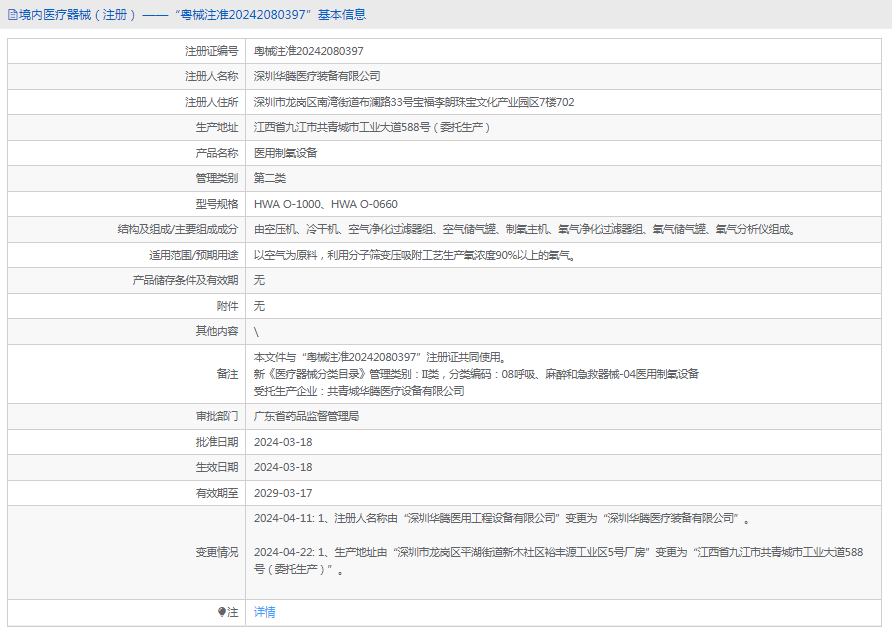Click the 批准日期 label
This screenshot has height=636, width=892.
tap(217, 442)
